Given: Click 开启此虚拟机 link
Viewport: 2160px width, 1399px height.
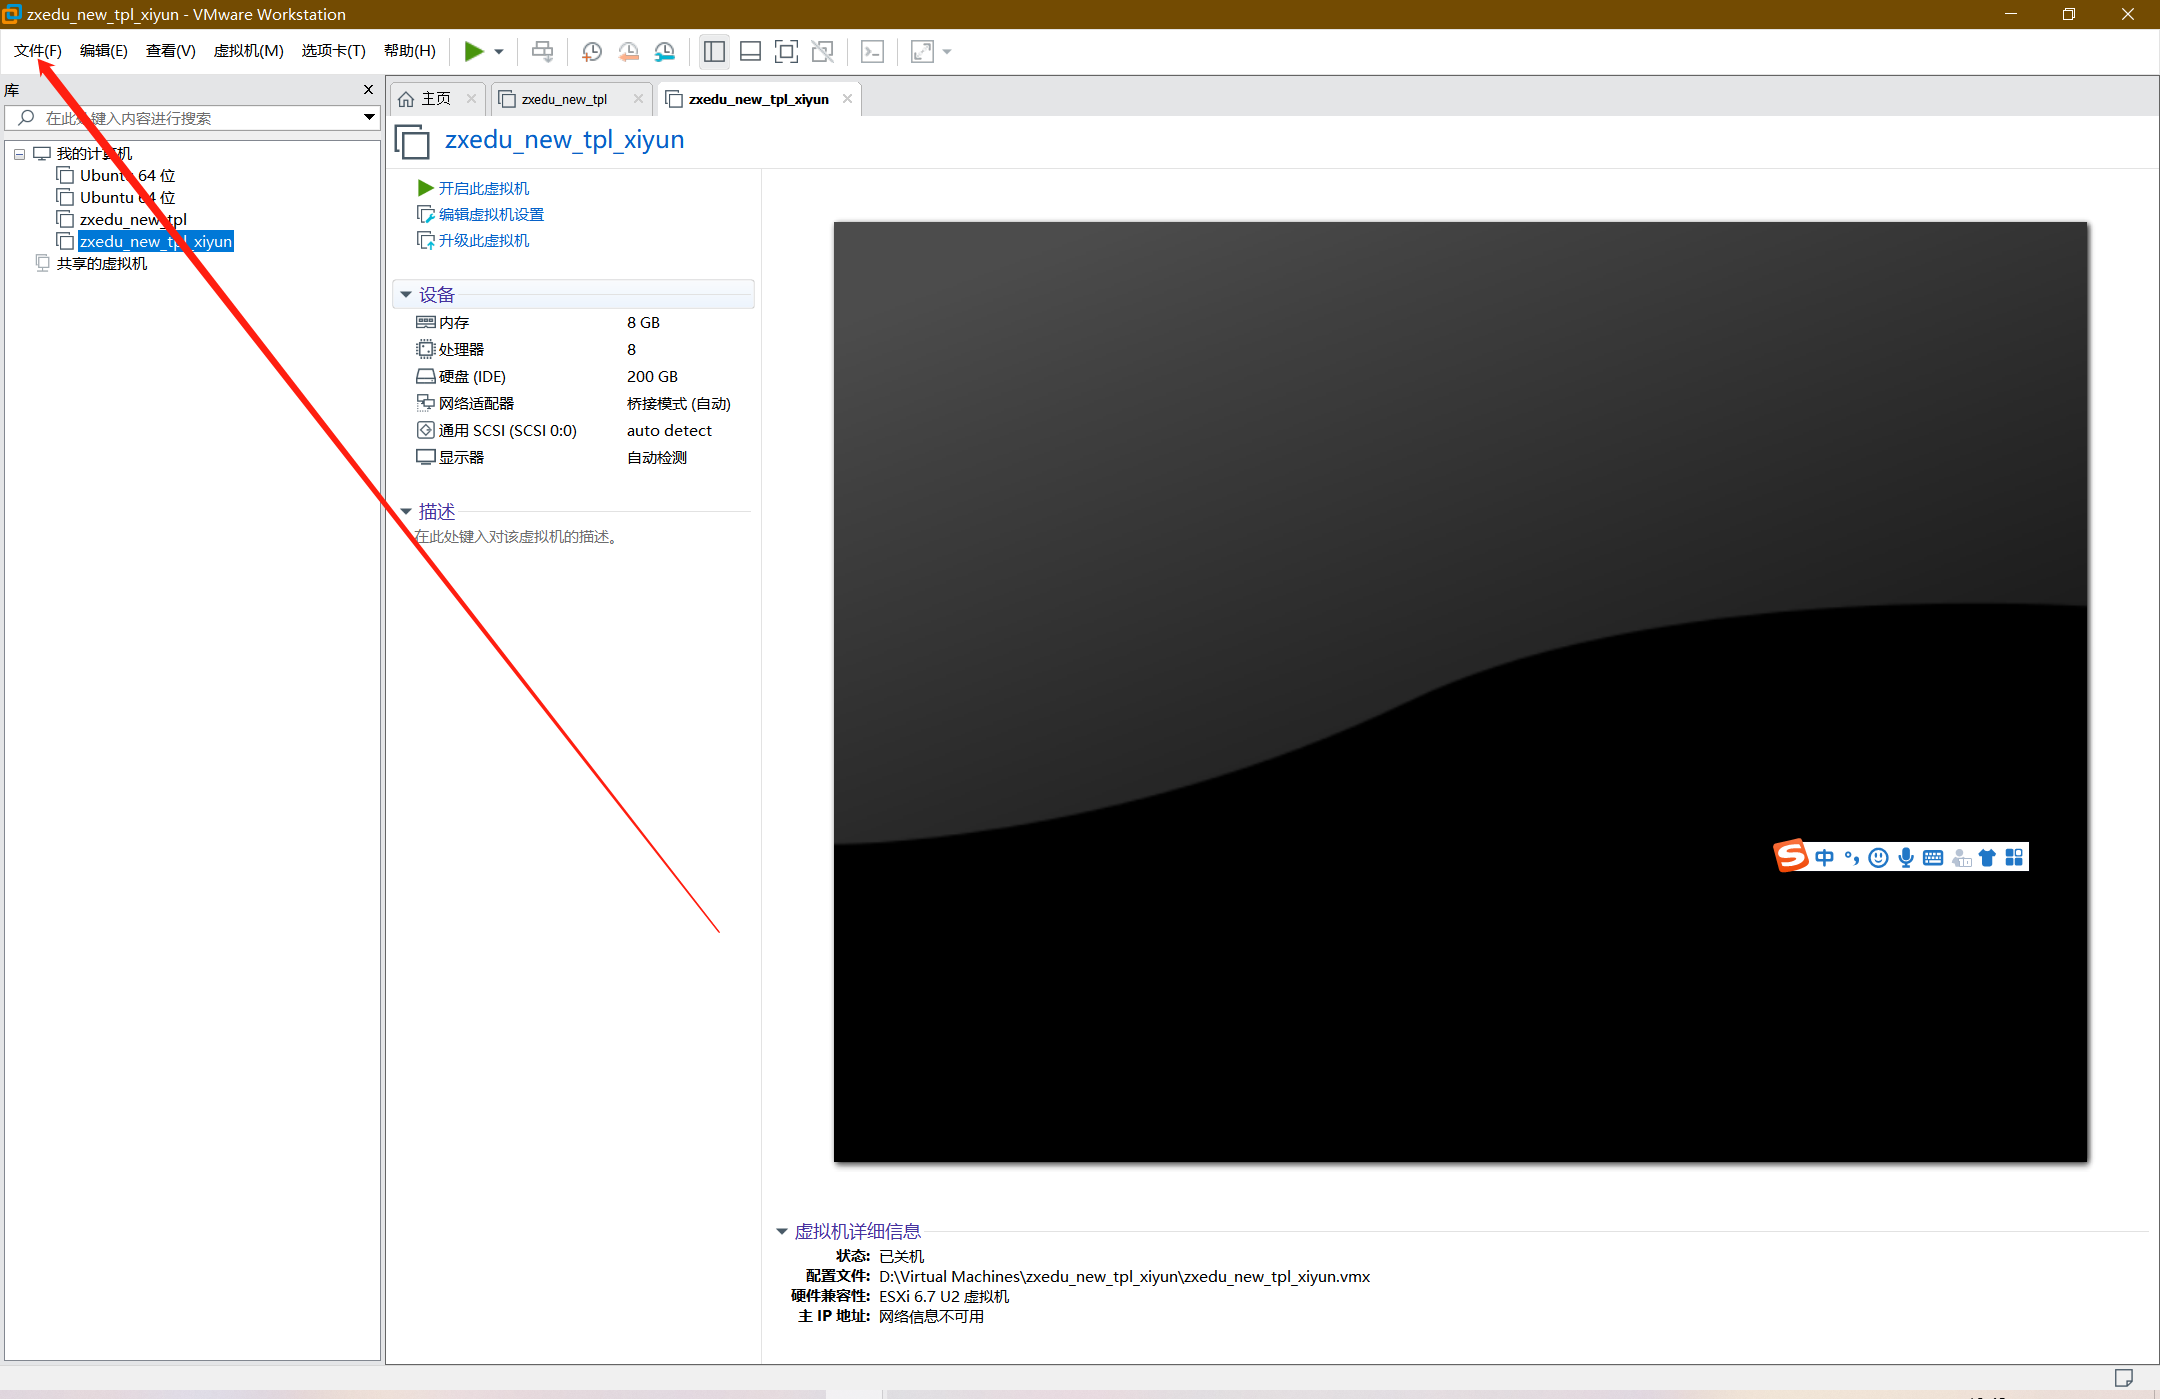Looking at the screenshot, I should pyautogui.click(x=484, y=188).
